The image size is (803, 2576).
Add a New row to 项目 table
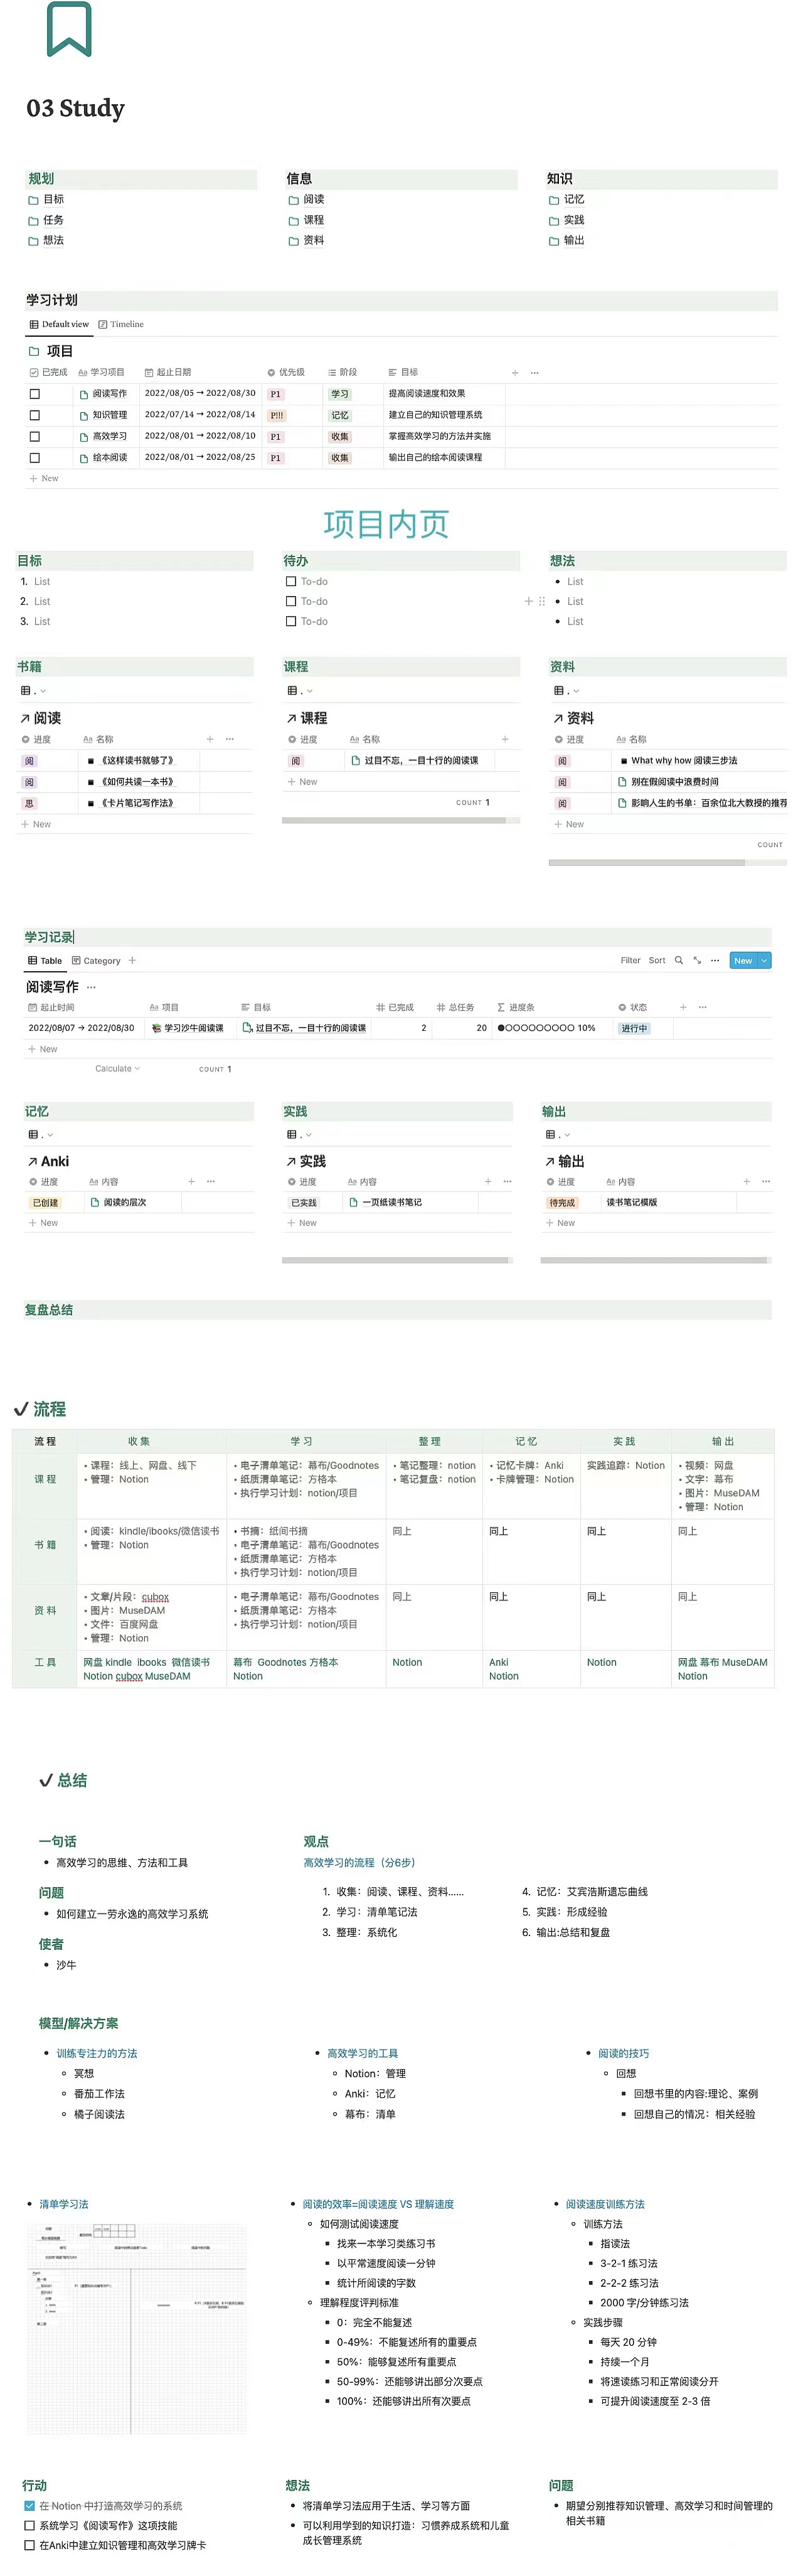pyautogui.click(x=44, y=478)
